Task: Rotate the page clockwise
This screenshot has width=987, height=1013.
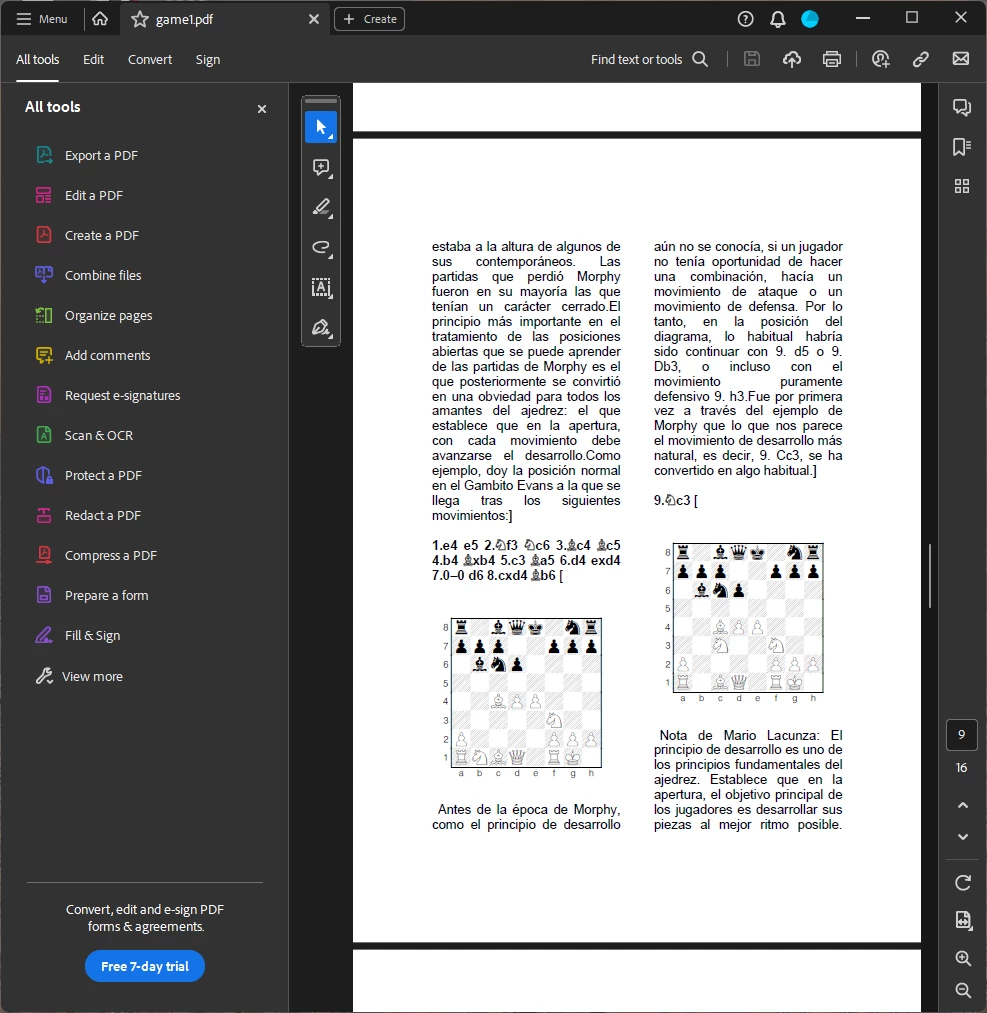Action: (962, 882)
